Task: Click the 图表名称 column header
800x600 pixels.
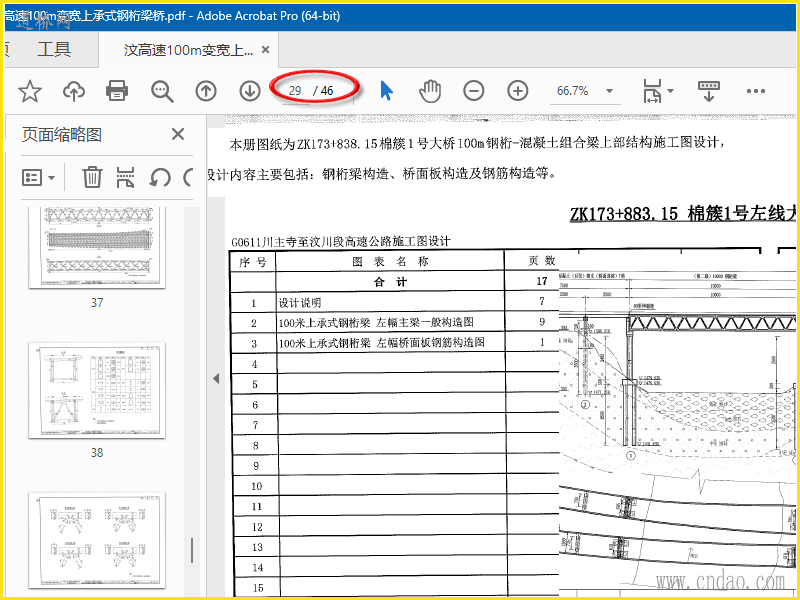Action: point(390,261)
